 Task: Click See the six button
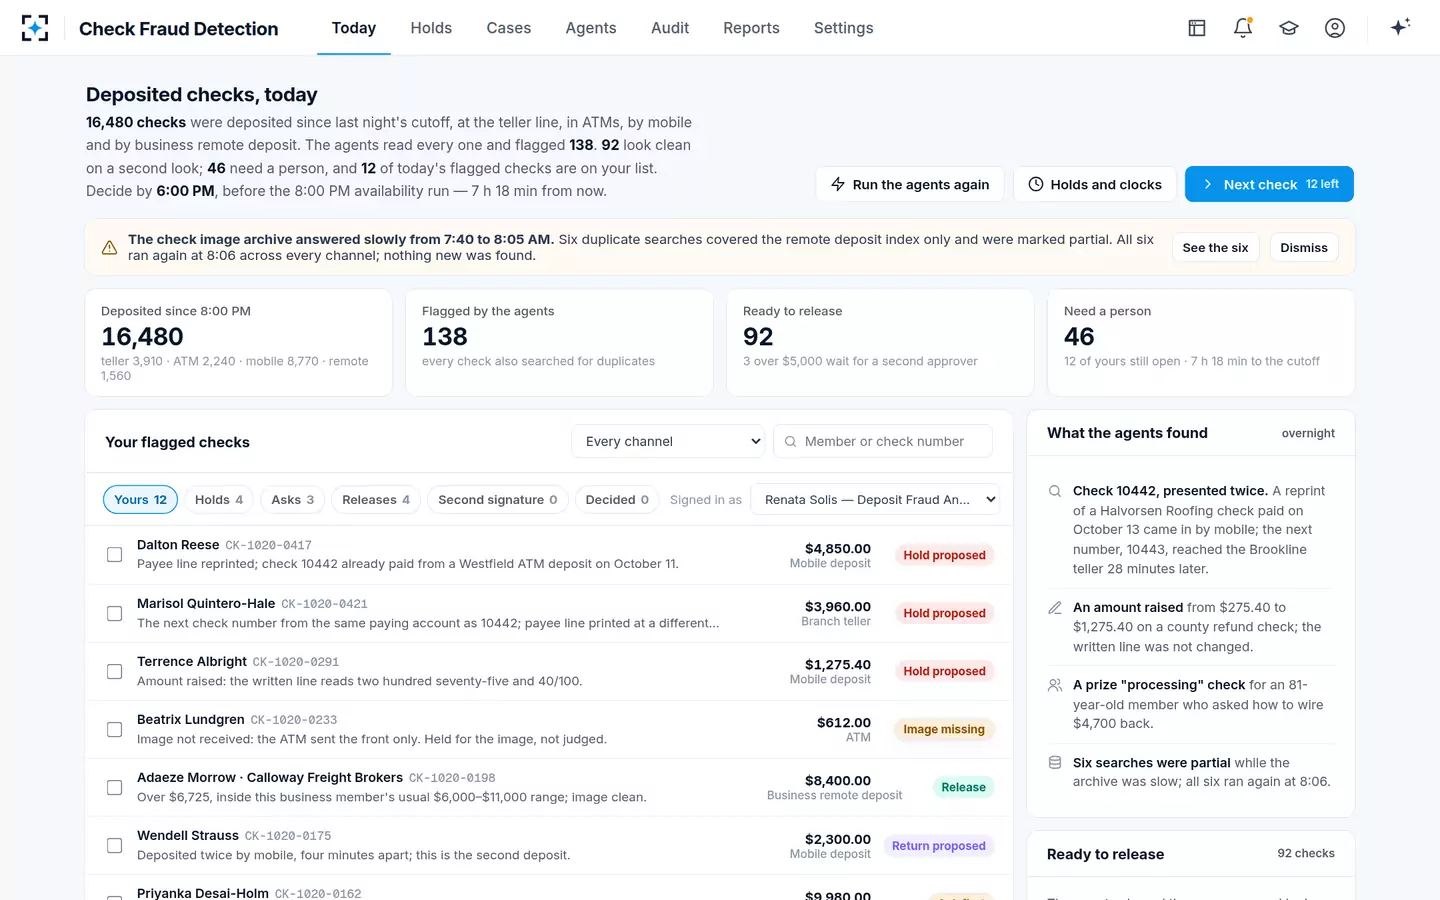click(x=1215, y=248)
